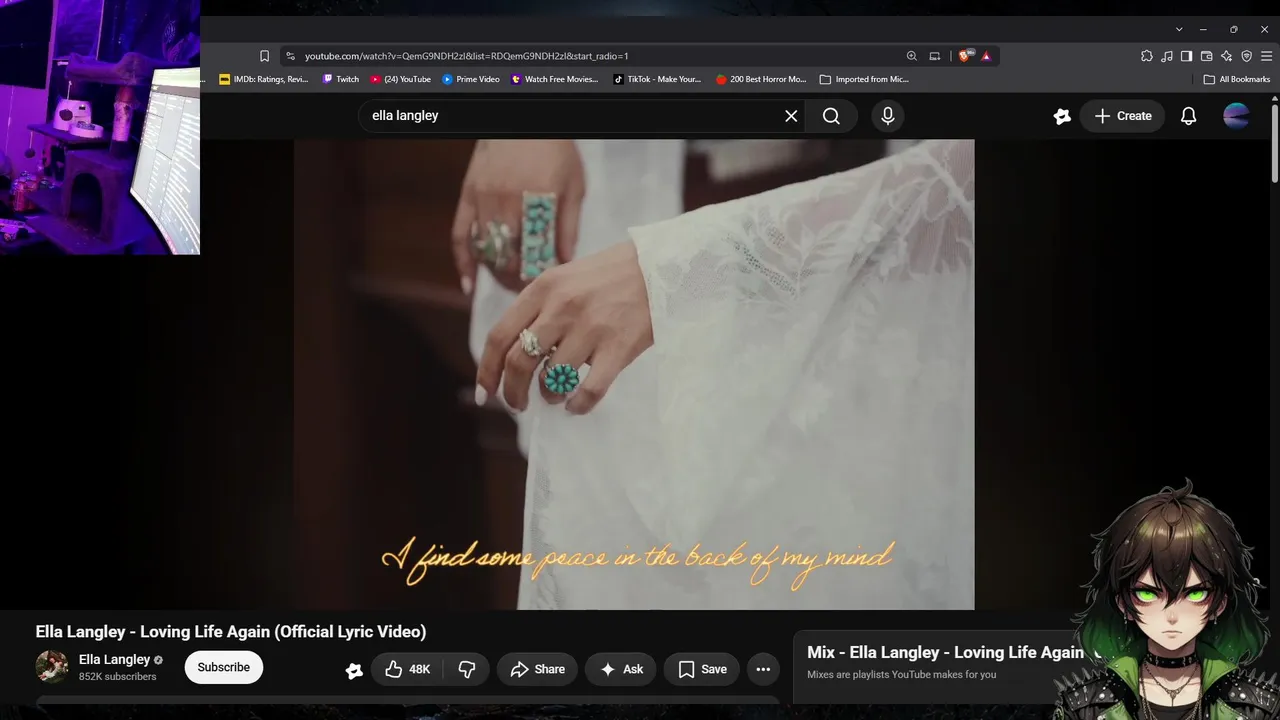
Task: Open the YouTube account avatar menu
Action: tap(1236, 116)
